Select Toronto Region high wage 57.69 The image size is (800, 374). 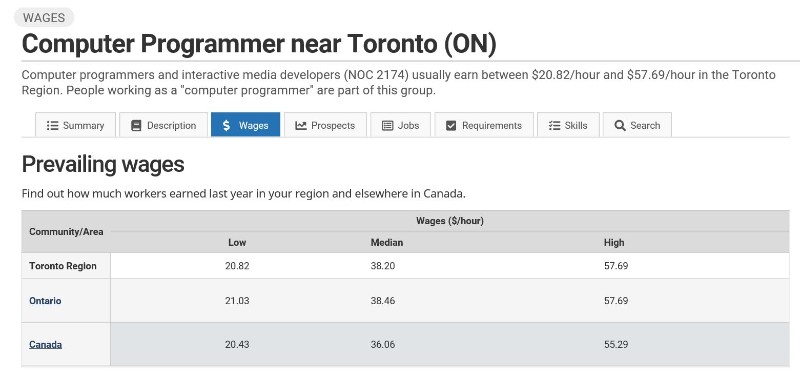616,266
